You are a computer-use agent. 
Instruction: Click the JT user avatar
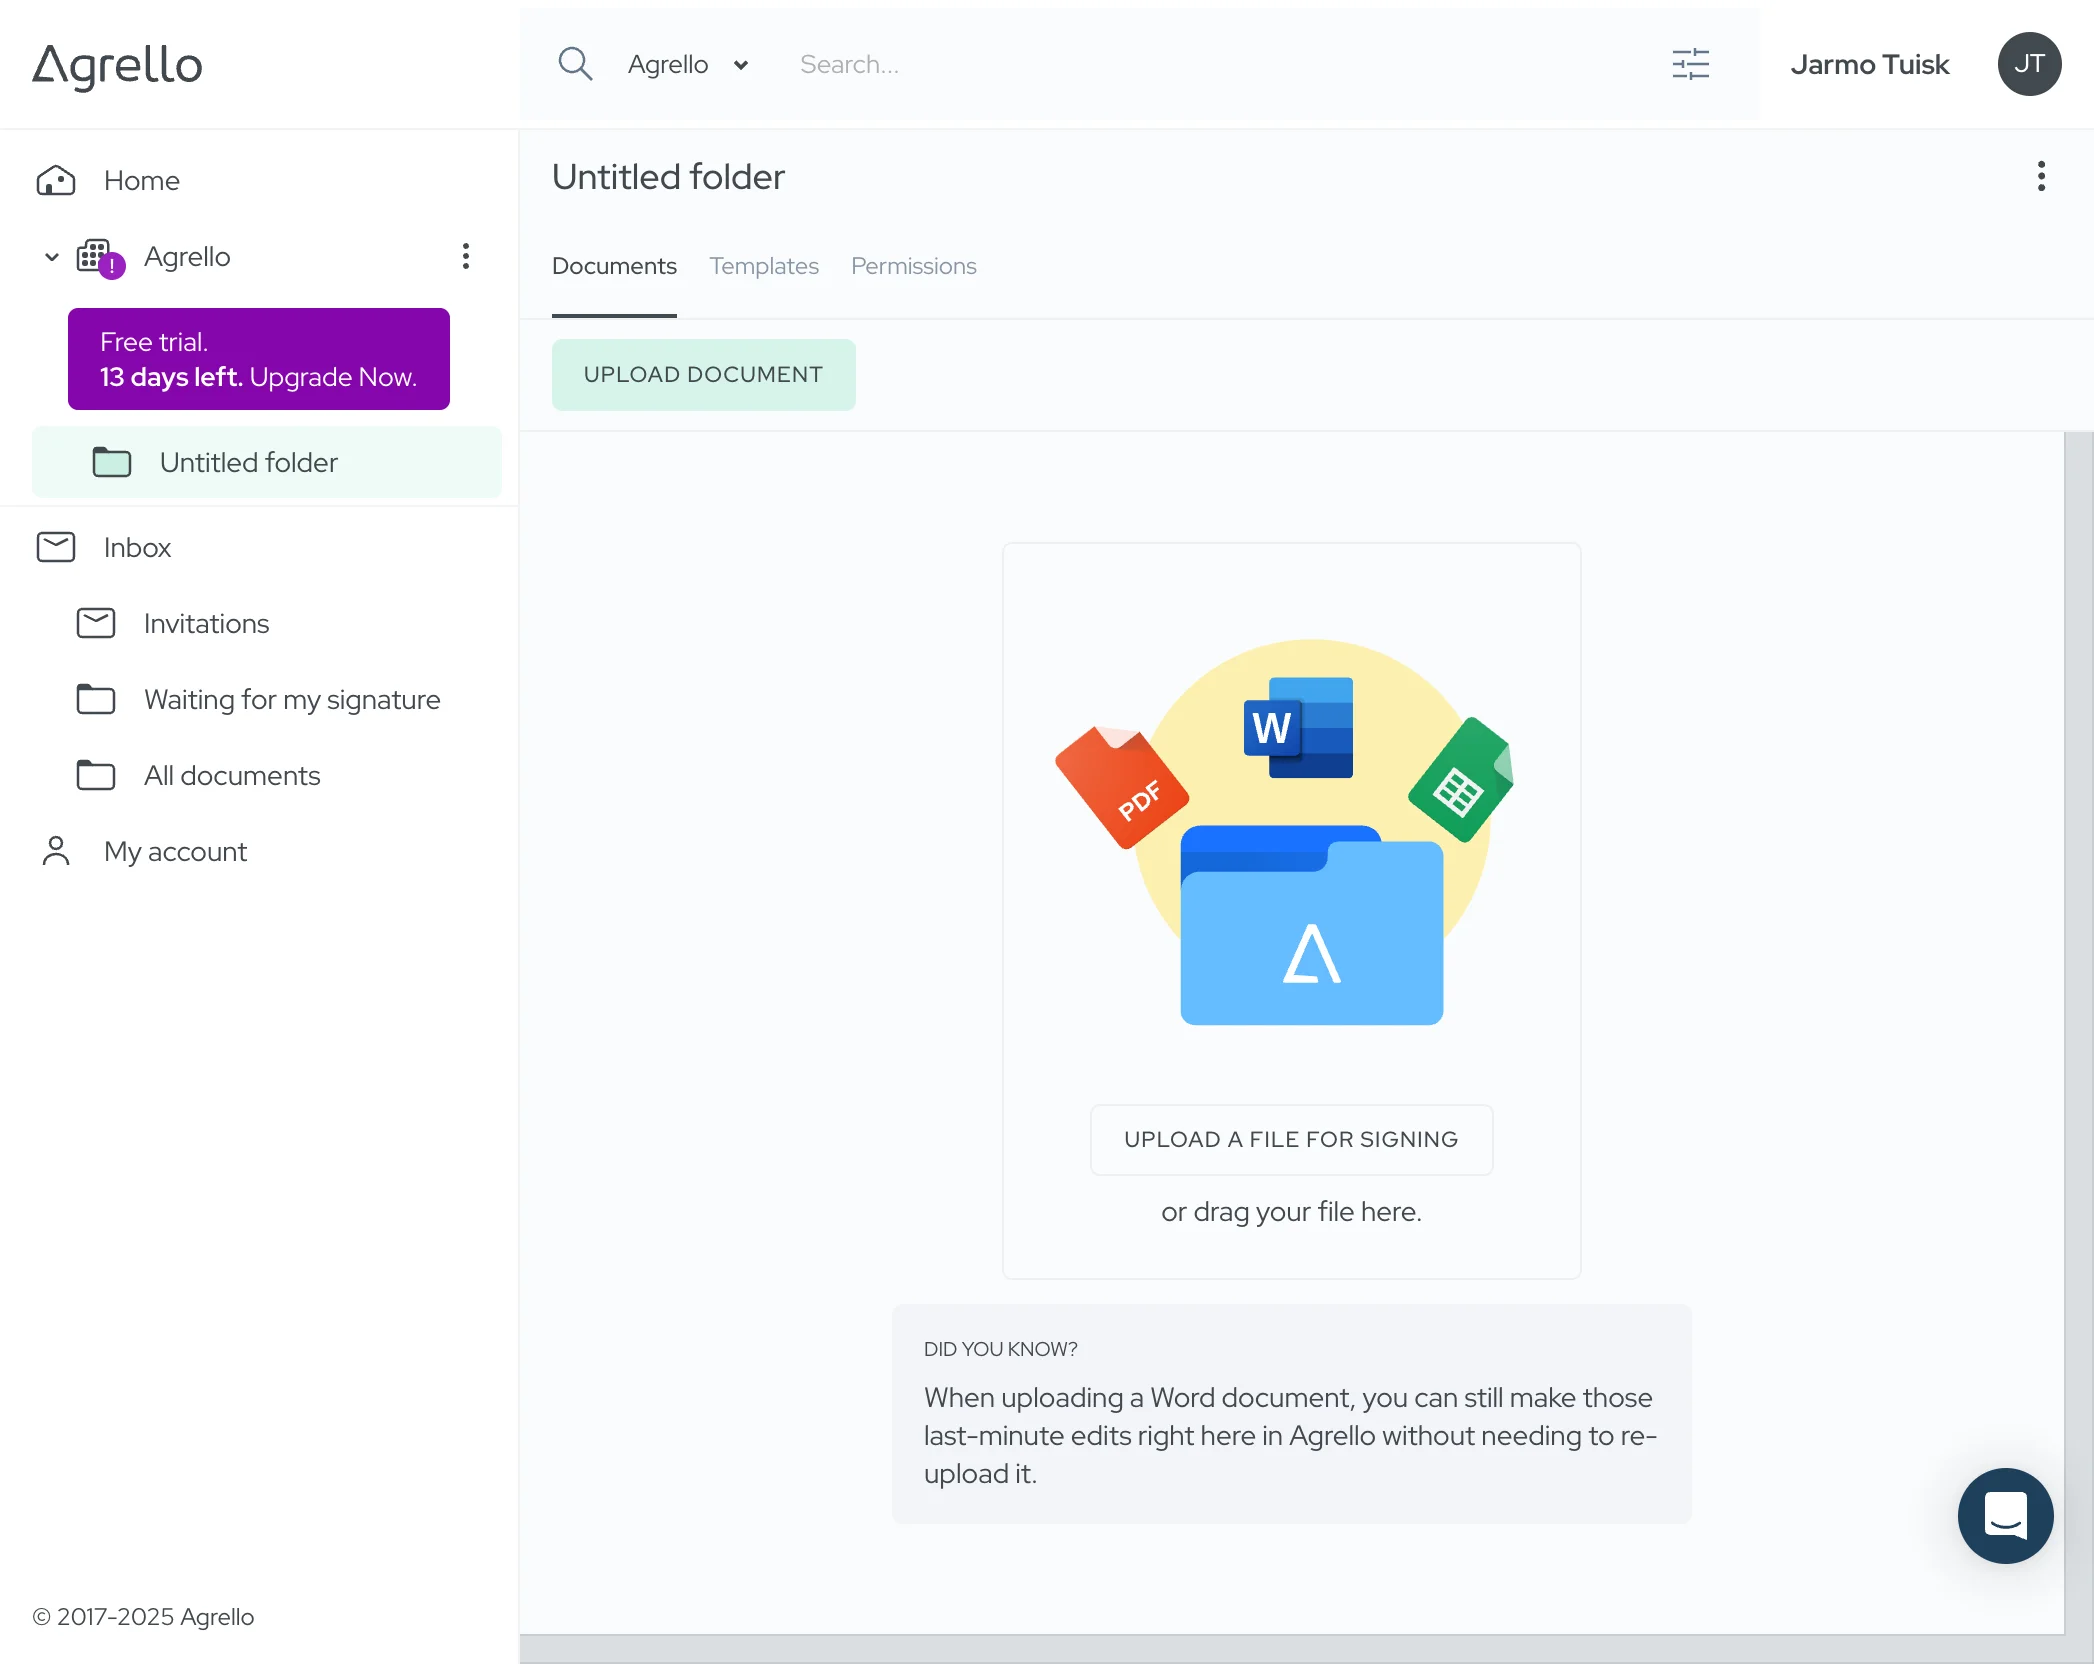tap(2029, 64)
